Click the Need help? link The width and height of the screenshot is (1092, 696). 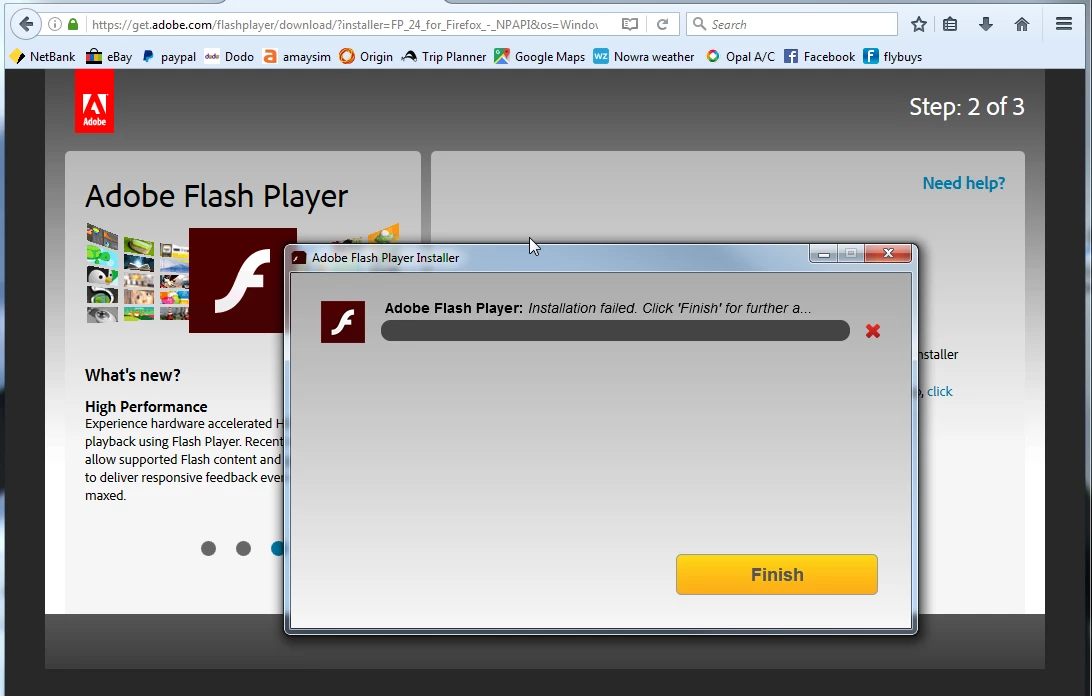click(x=964, y=183)
